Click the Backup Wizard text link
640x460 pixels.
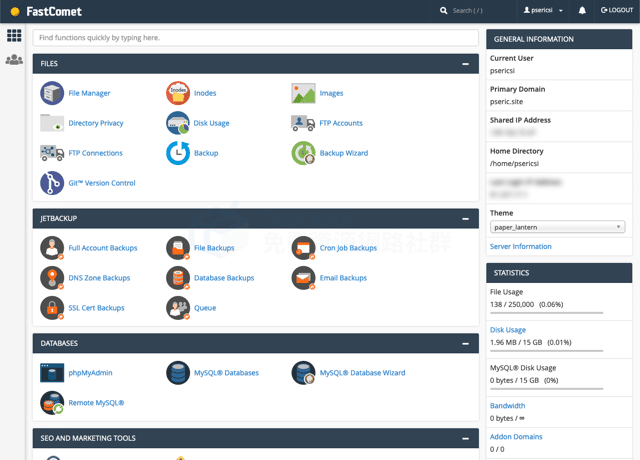(x=344, y=153)
